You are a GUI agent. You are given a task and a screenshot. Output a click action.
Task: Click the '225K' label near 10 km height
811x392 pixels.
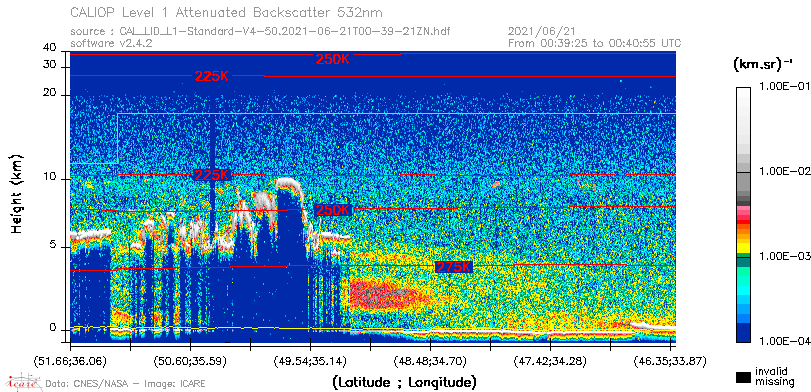pos(212,175)
